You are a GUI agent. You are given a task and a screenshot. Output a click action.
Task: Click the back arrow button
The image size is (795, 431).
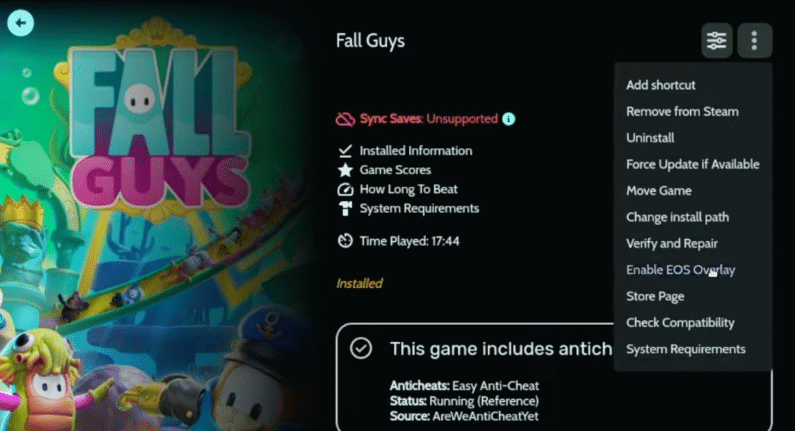point(21,23)
